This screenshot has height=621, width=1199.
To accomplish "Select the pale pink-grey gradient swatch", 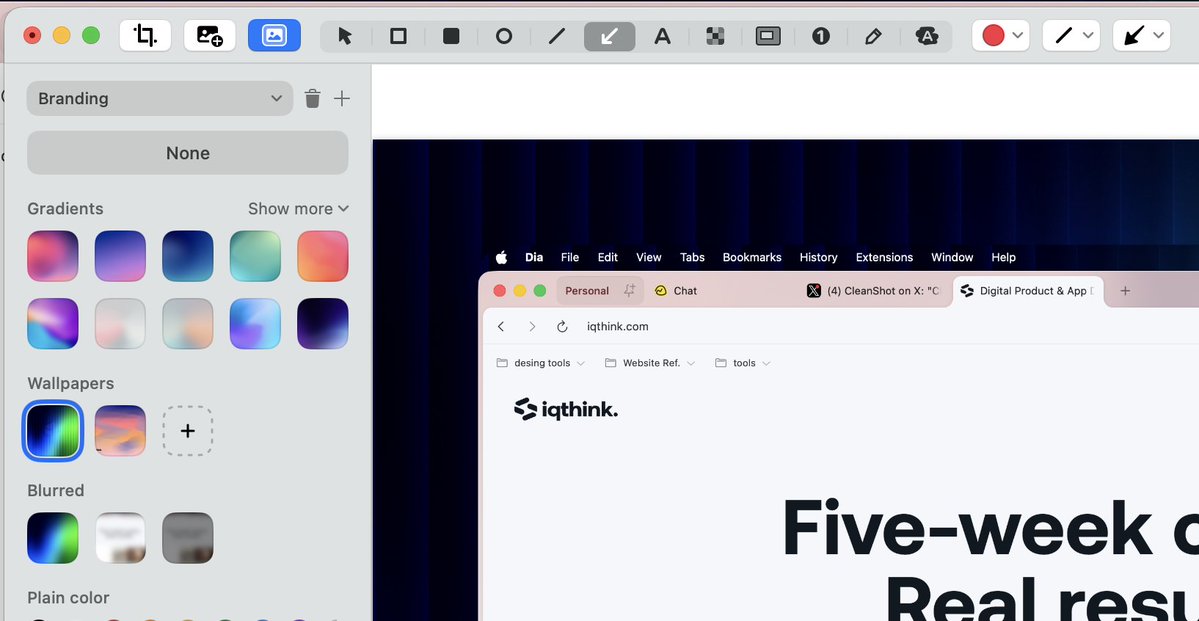I will point(120,324).
